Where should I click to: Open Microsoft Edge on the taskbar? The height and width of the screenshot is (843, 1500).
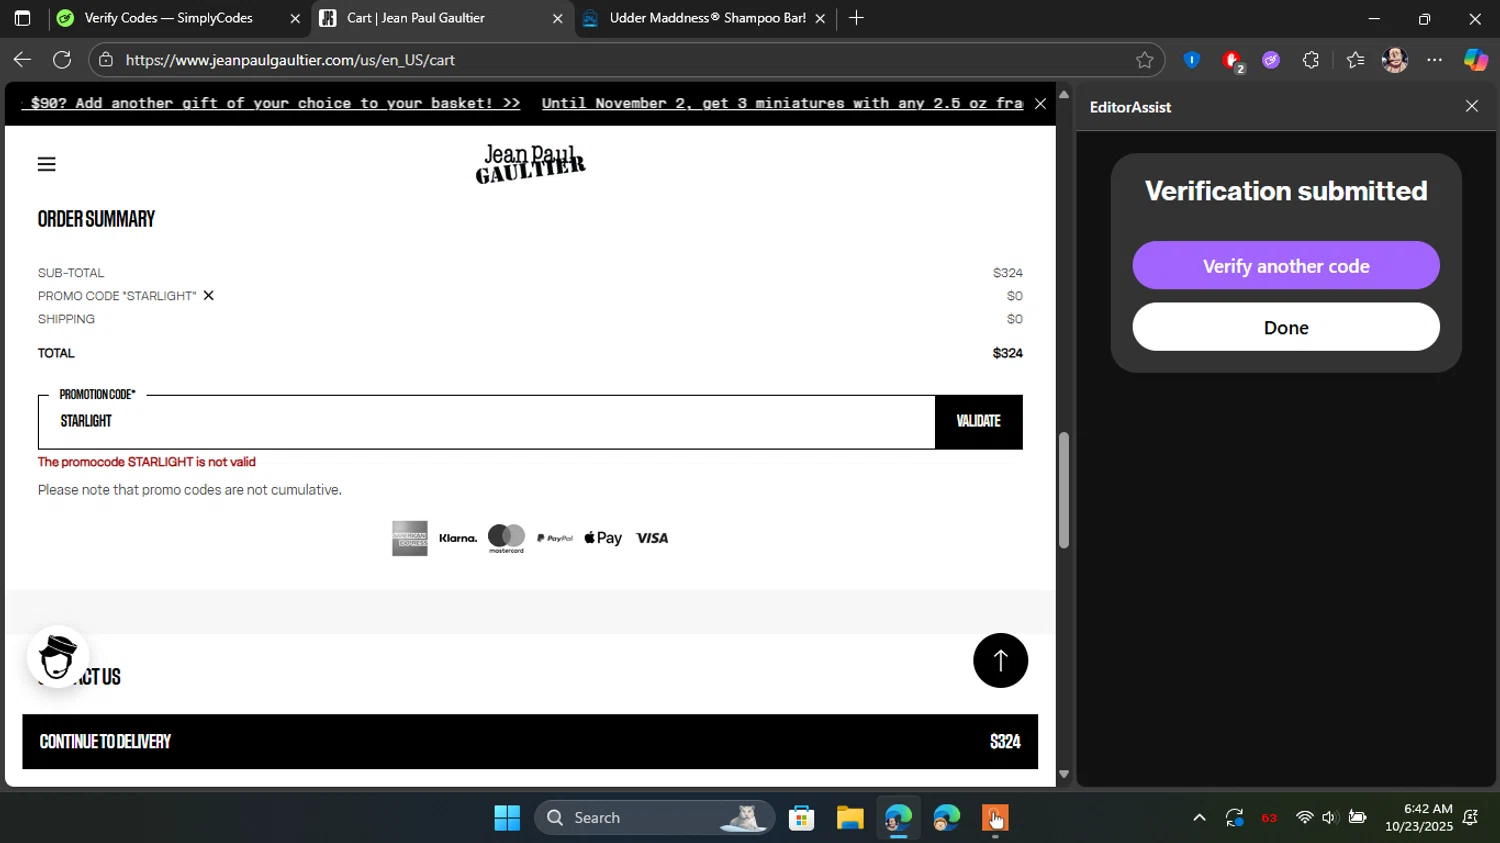point(898,818)
